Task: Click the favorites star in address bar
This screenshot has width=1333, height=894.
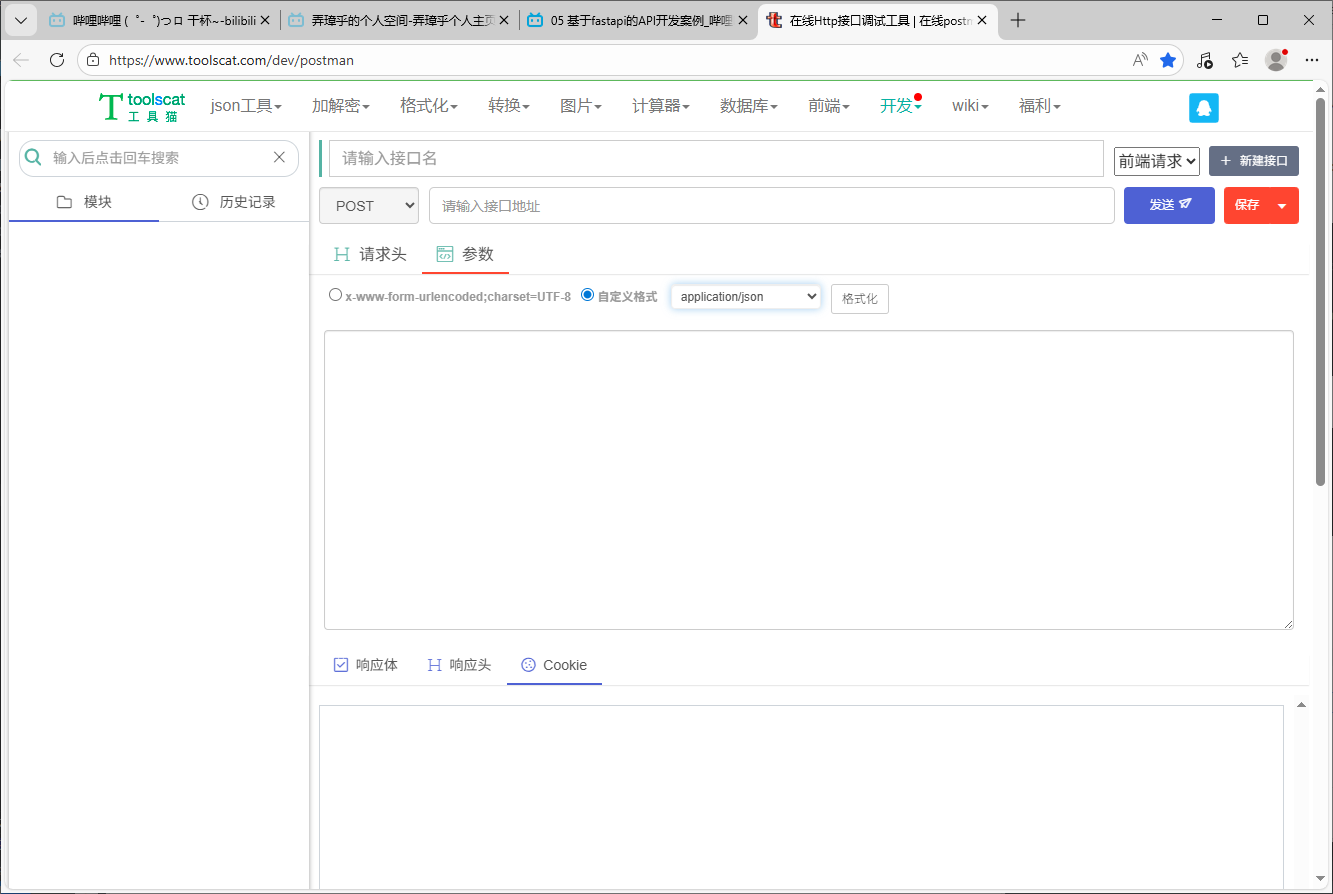Action: click(x=1167, y=60)
